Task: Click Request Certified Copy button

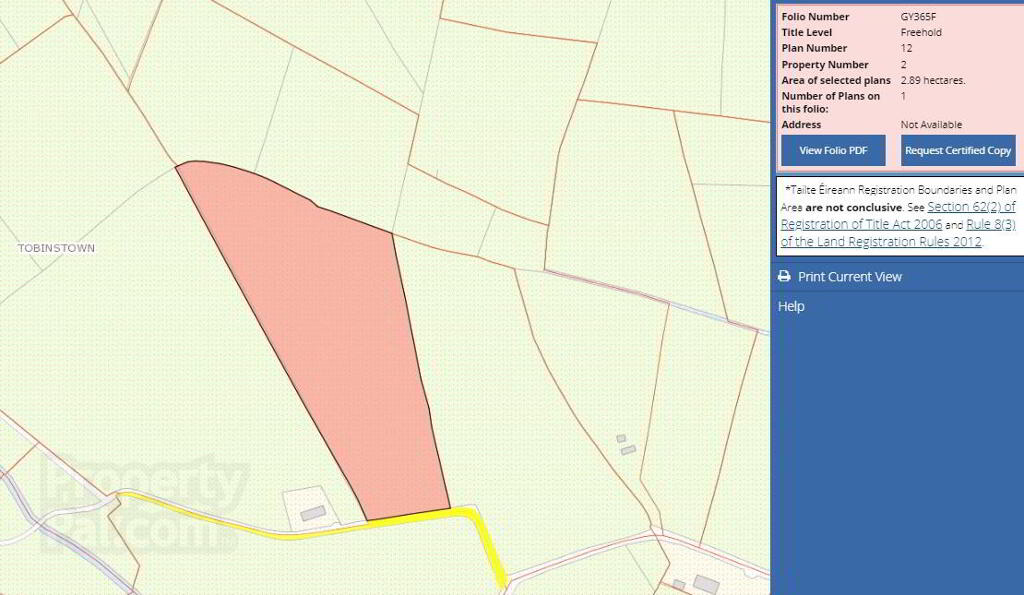Action: [x=958, y=151]
